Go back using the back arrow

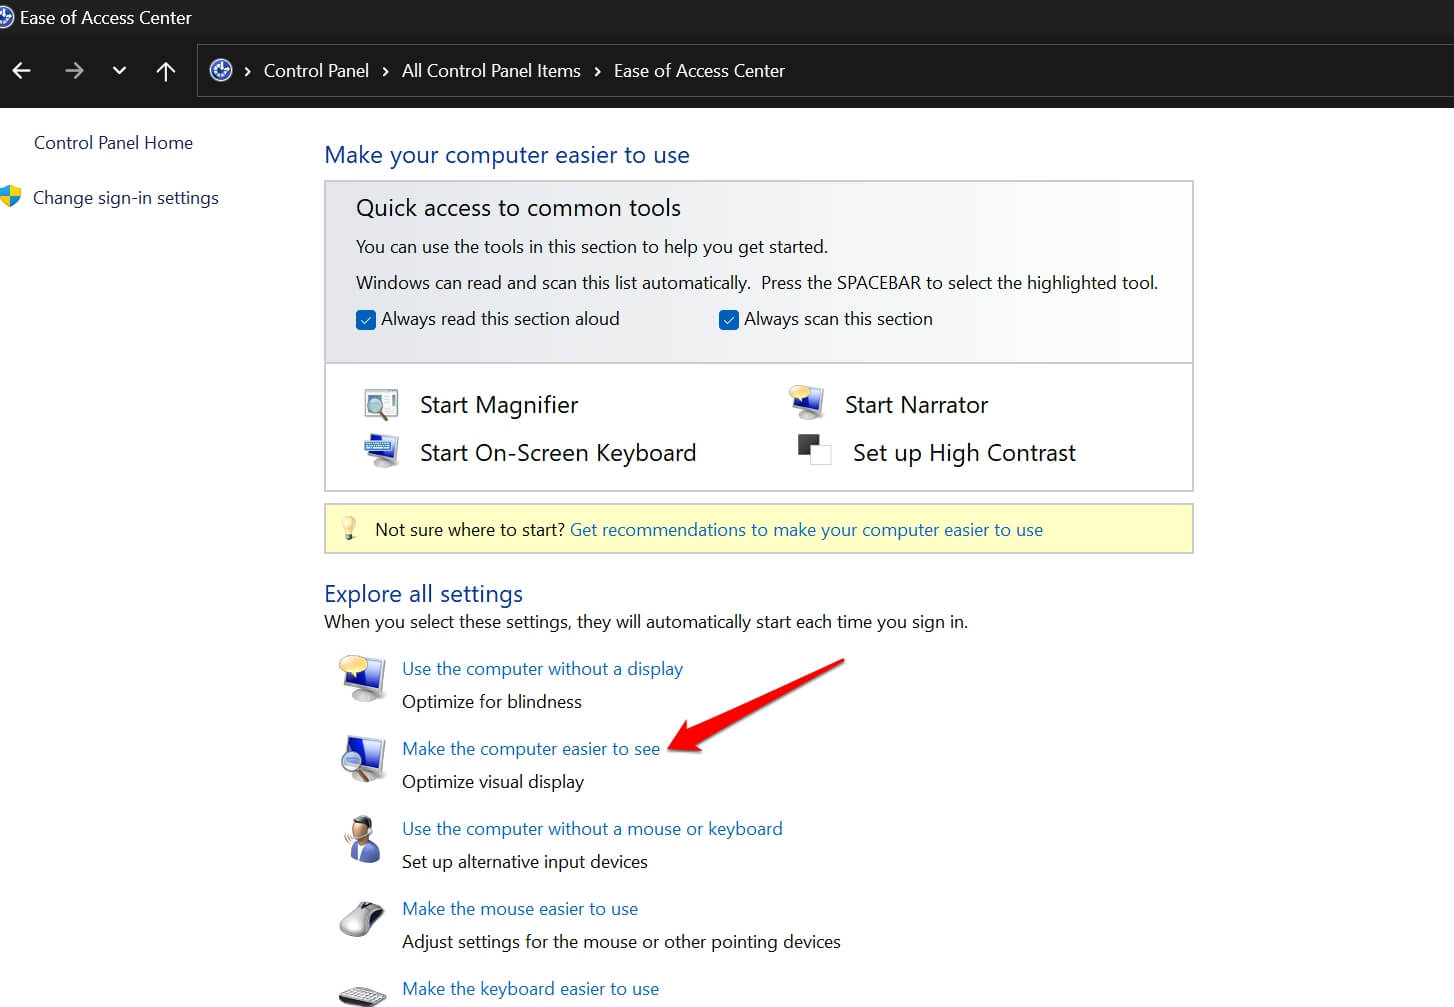coord(22,71)
